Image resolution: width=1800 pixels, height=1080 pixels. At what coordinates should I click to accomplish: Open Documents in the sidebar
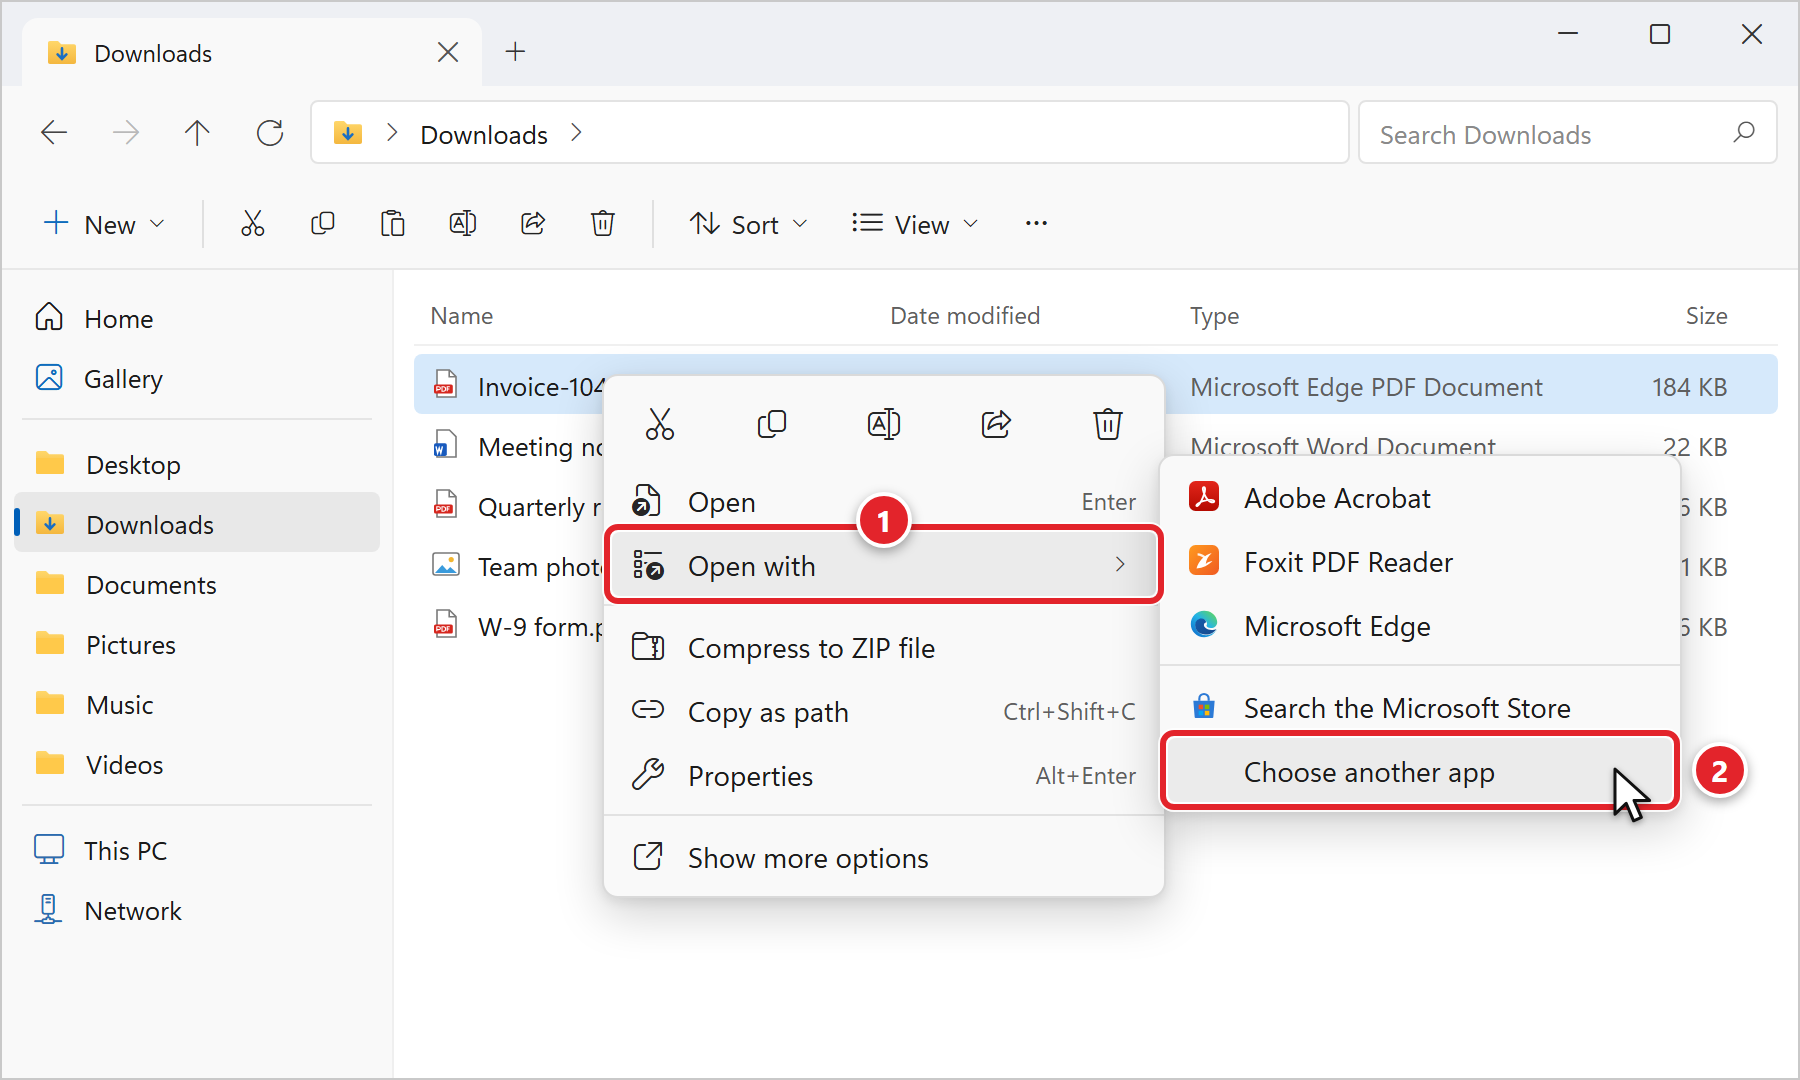point(197,584)
